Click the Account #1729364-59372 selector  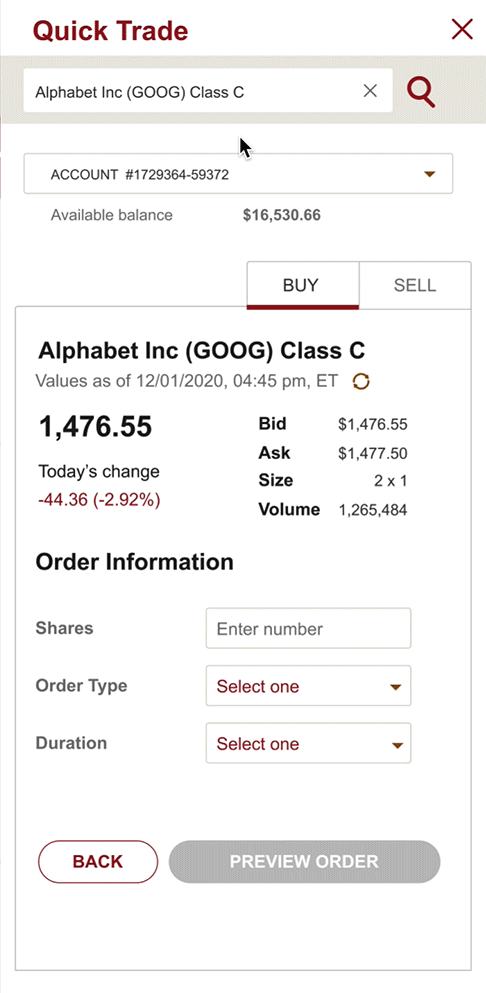click(238, 174)
